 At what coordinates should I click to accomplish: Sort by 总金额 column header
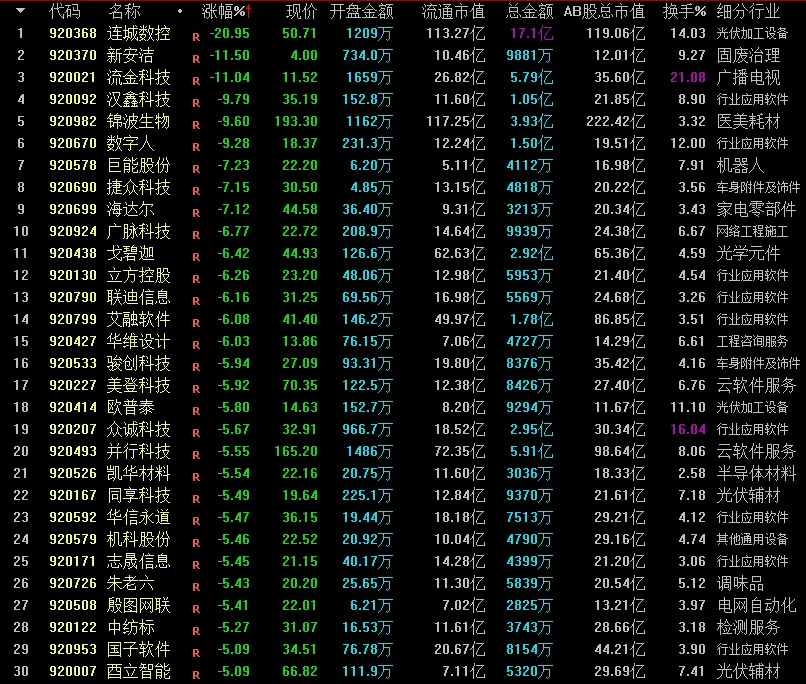point(529,11)
